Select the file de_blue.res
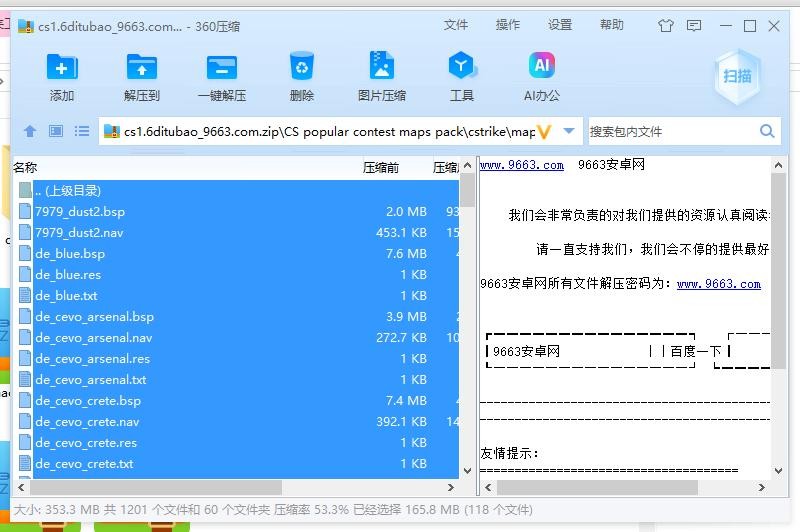The width and height of the screenshot is (800, 532). [68, 274]
